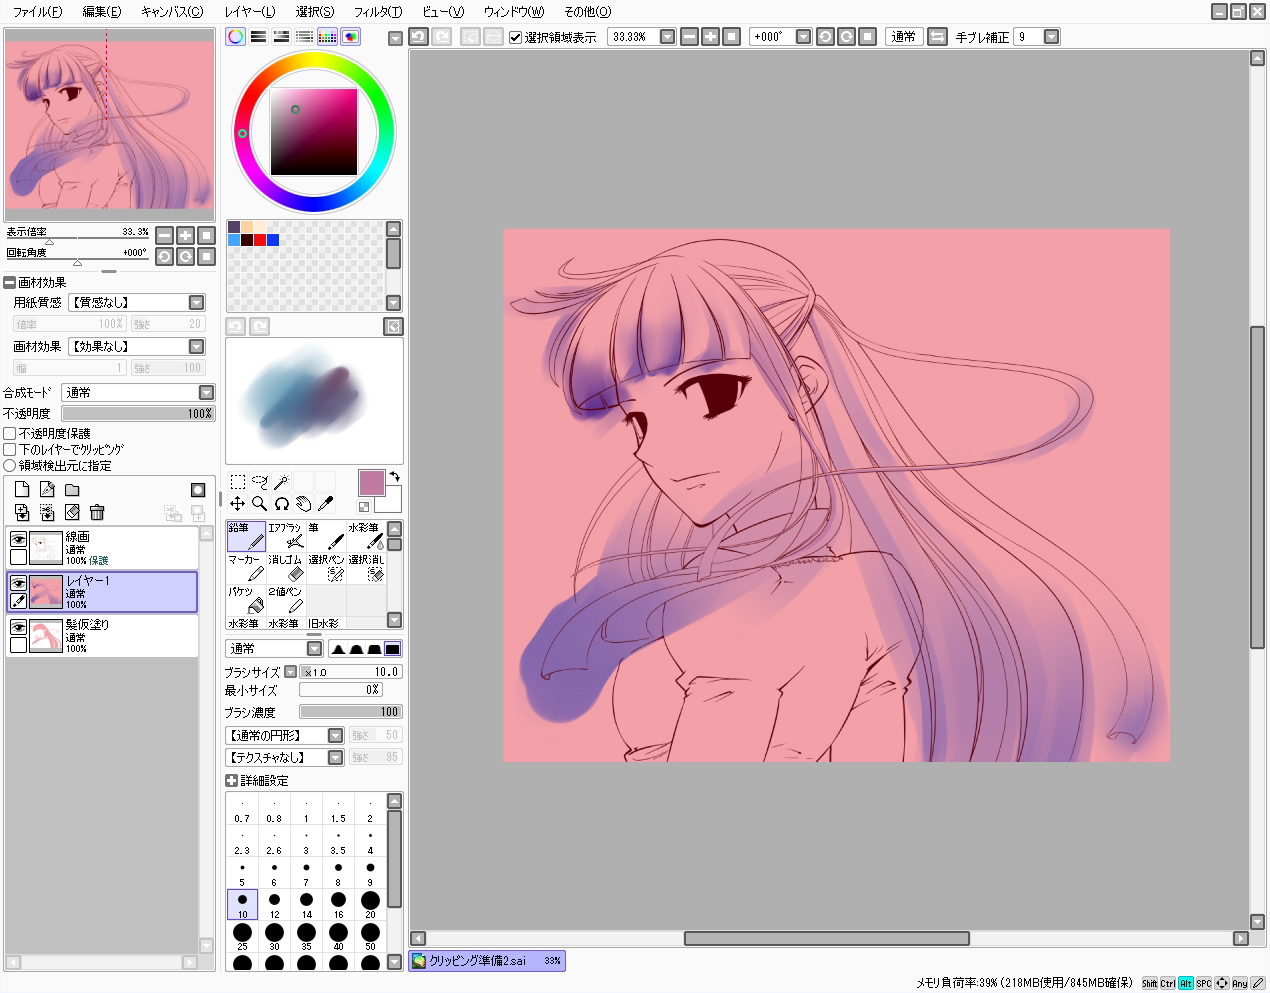Image resolution: width=1270 pixels, height=993 pixels.
Task: Show the color wheel panel icon
Action: [235, 37]
